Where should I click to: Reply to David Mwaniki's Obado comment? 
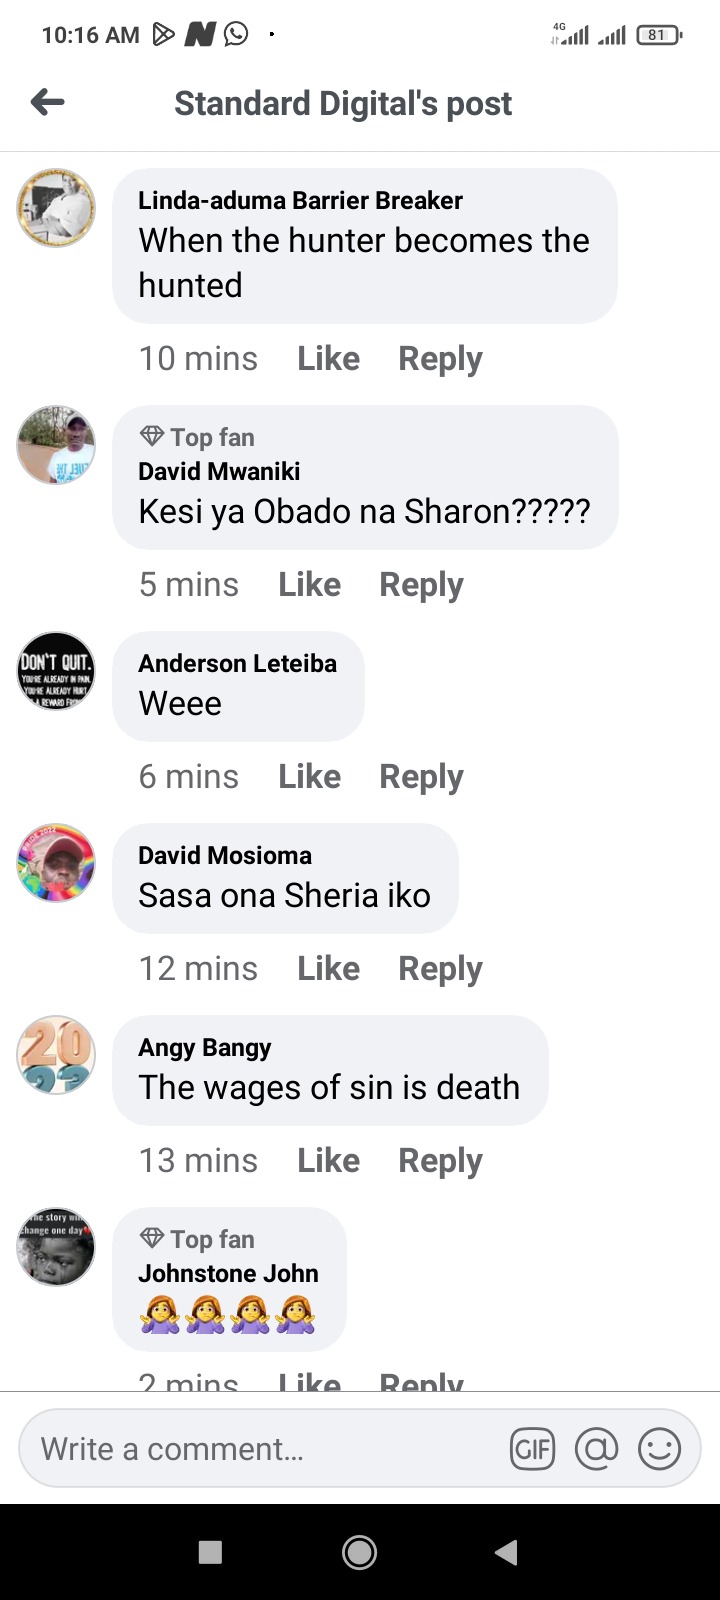(x=421, y=584)
